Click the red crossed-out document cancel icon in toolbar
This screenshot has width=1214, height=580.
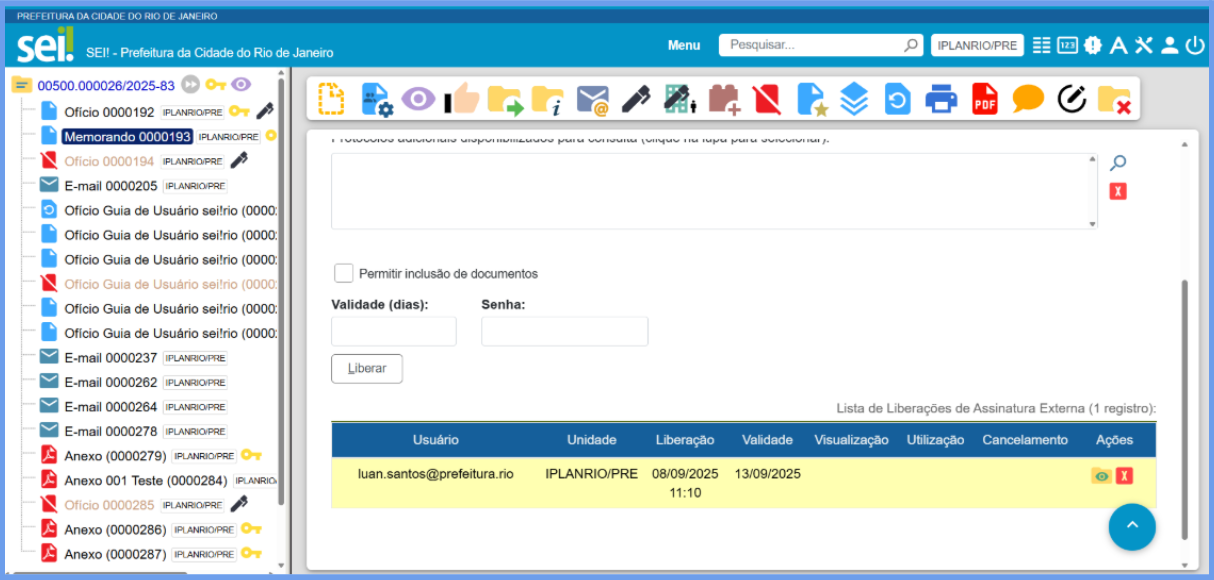pos(766,99)
